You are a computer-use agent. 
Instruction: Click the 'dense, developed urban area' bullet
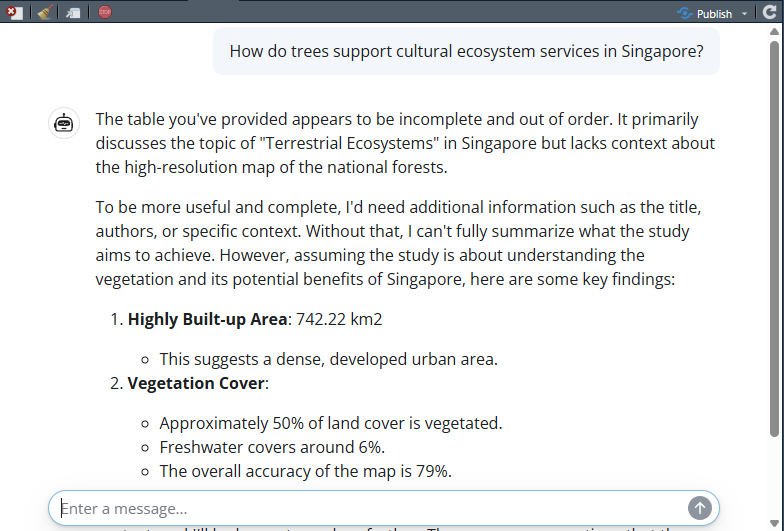click(x=328, y=358)
